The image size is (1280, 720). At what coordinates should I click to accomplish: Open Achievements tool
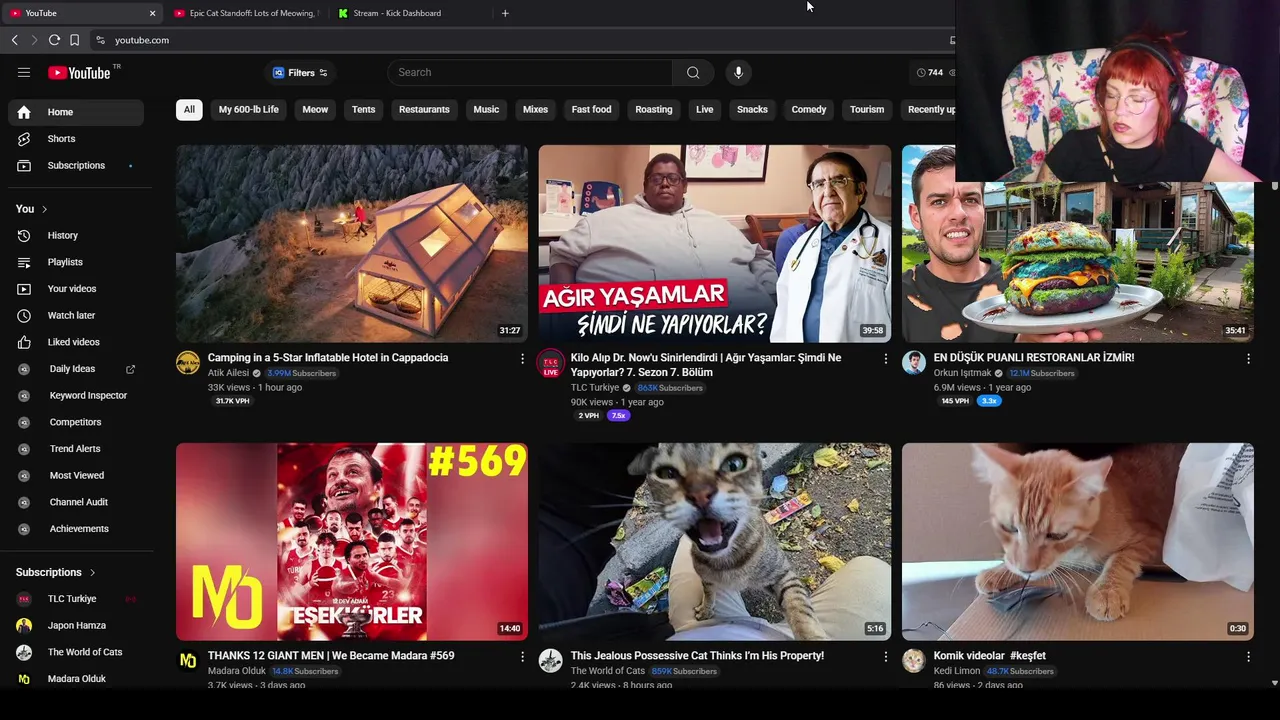point(76,528)
